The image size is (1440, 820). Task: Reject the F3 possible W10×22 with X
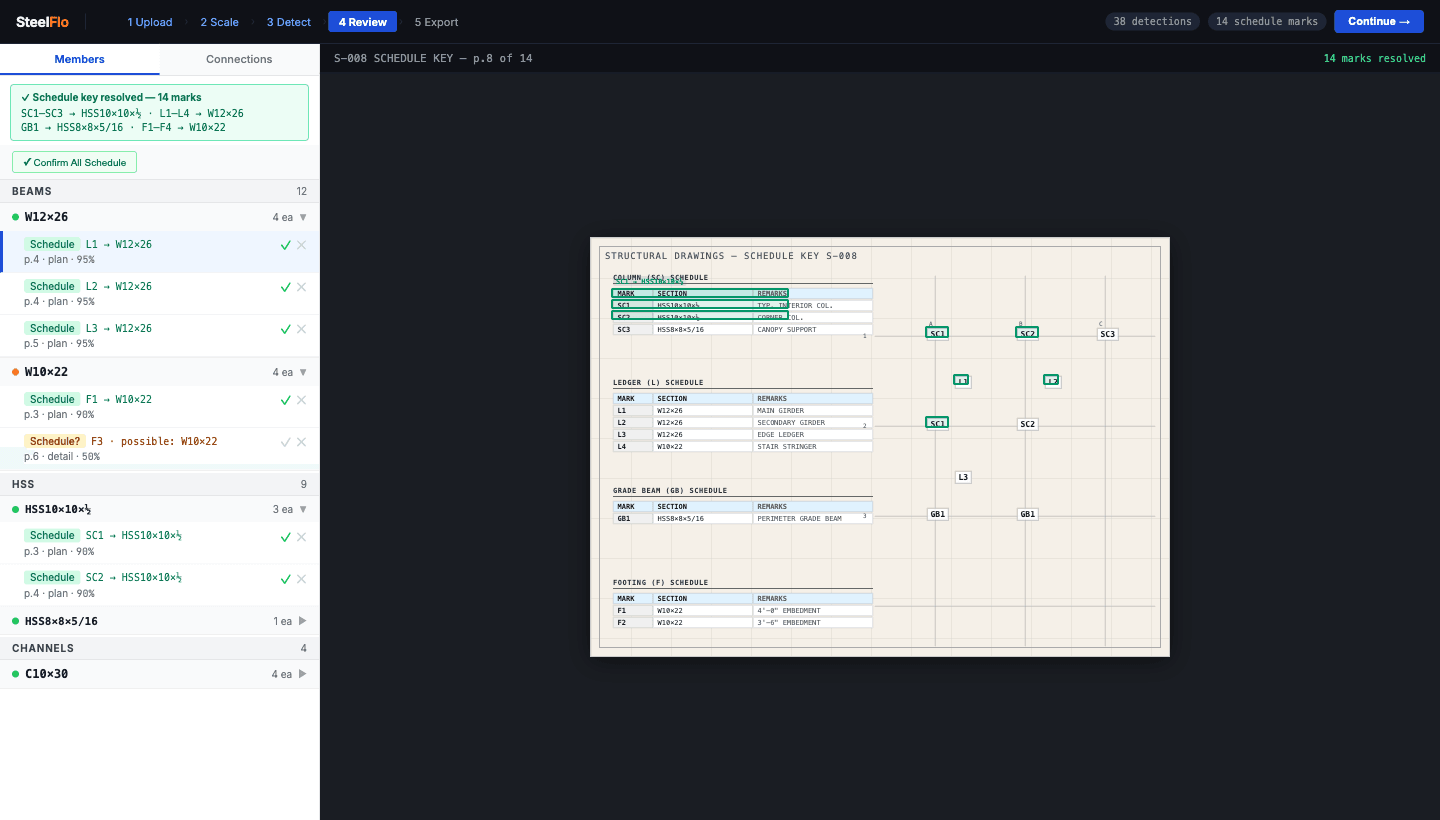(x=302, y=442)
